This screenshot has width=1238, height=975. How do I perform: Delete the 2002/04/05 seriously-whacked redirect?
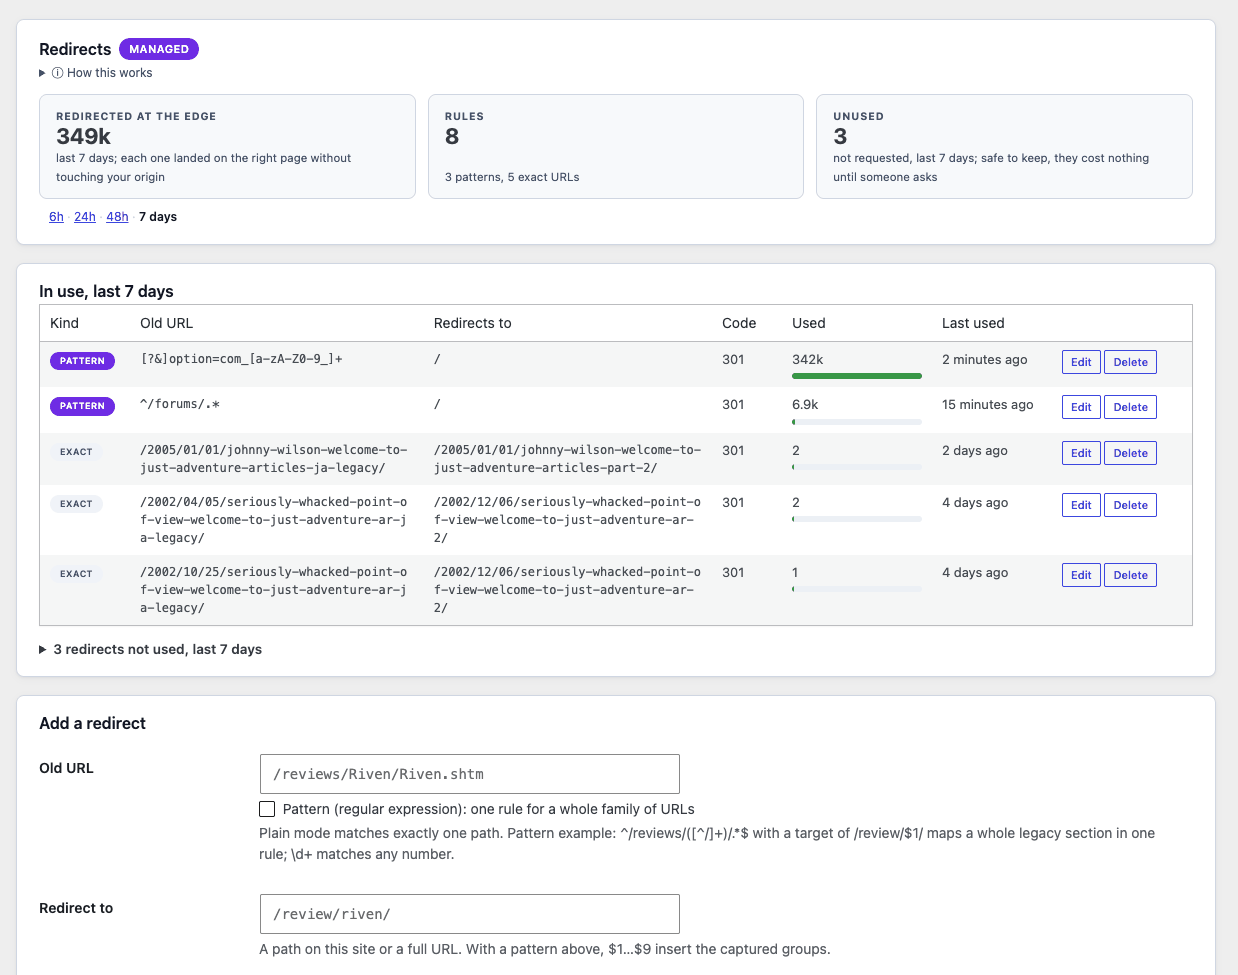[x=1130, y=505]
